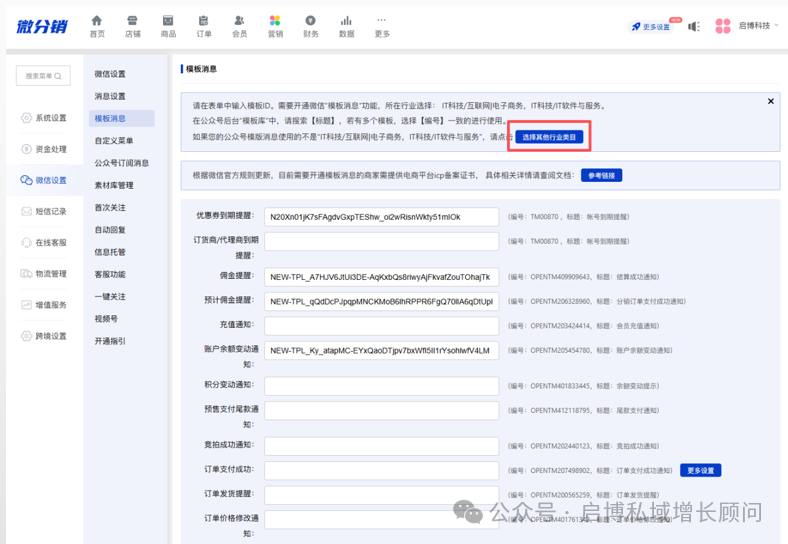This screenshot has width=788, height=544.
Task: Select 公众号订阅消息 submenu item
Action: (x=122, y=163)
